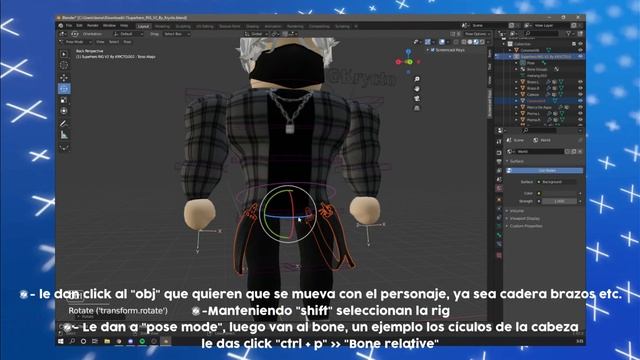The width and height of the screenshot is (640, 360).
Task: Enable wireframe viewport shading
Action: pyautogui.click(x=464, y=42)
